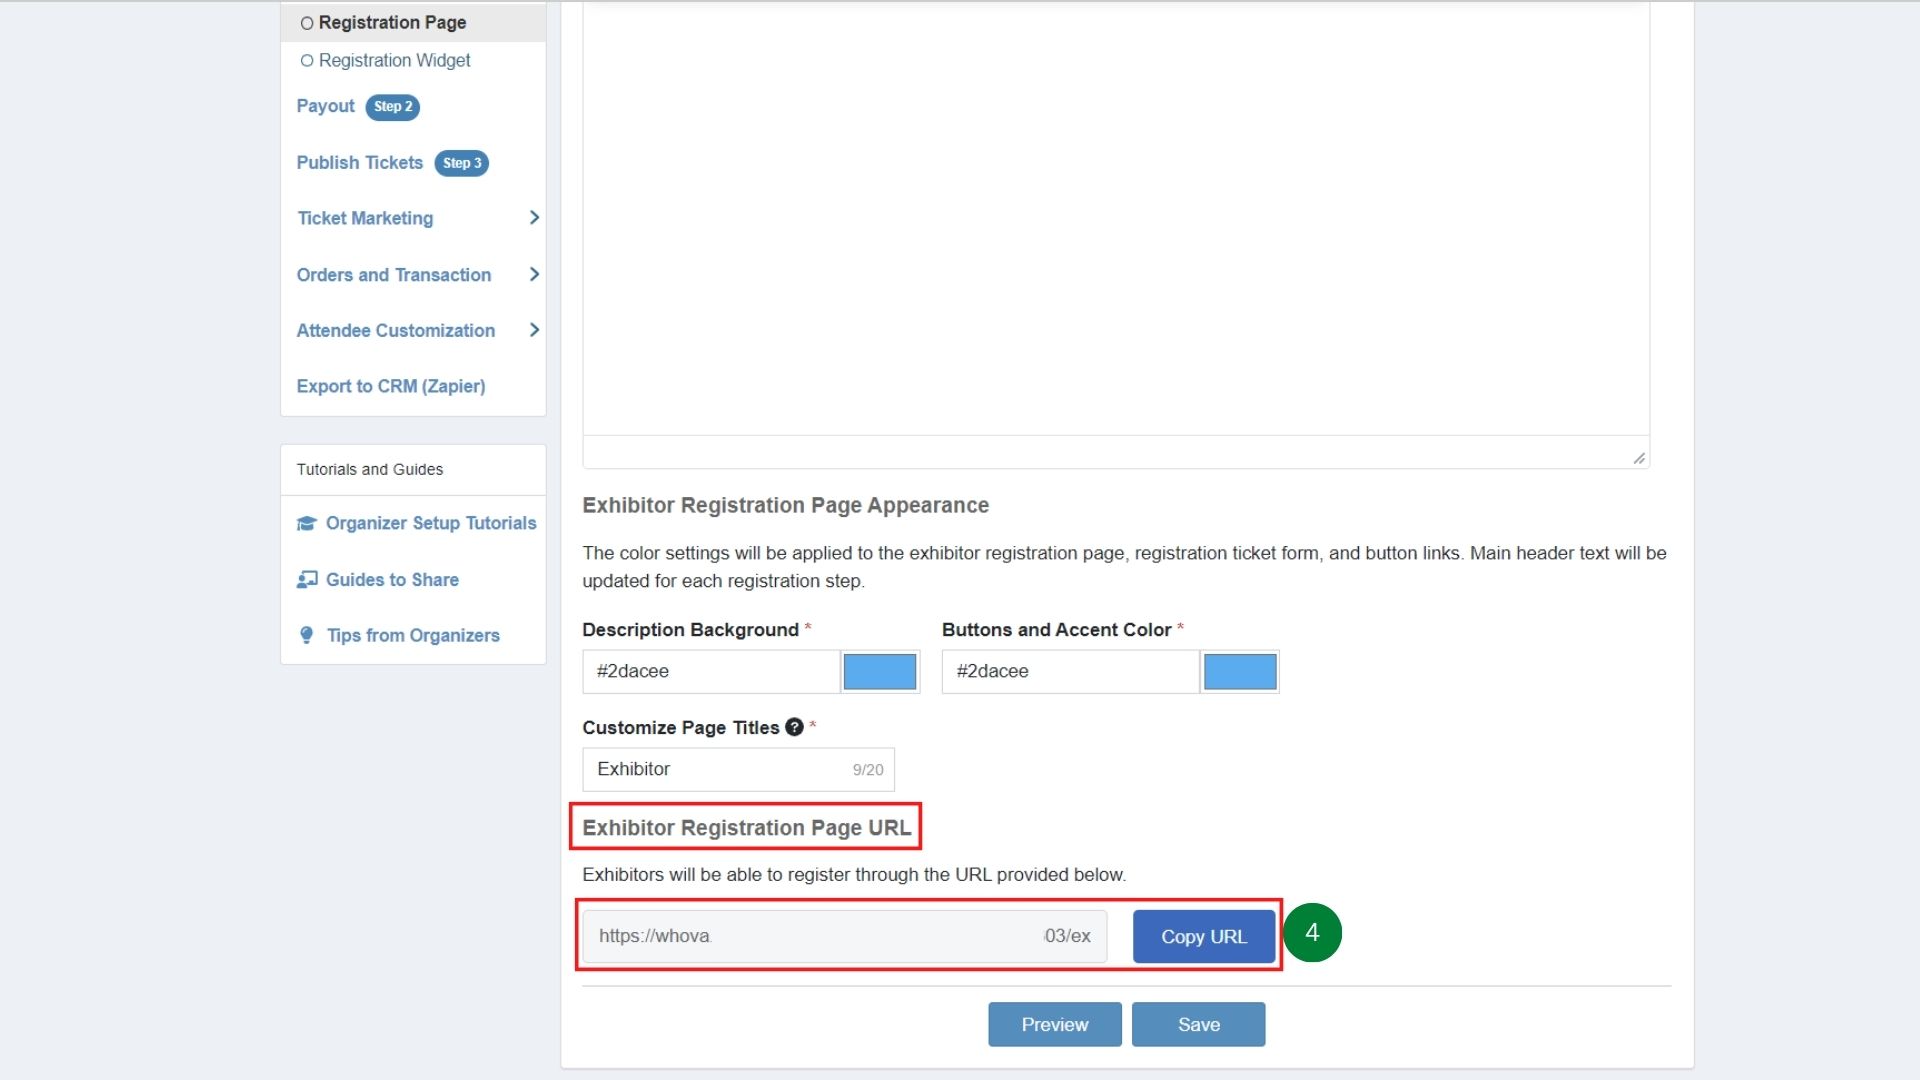Open Export to CRM (Zapier)
This screenshot has width=1920, height=1080.
tap(391, 386)
